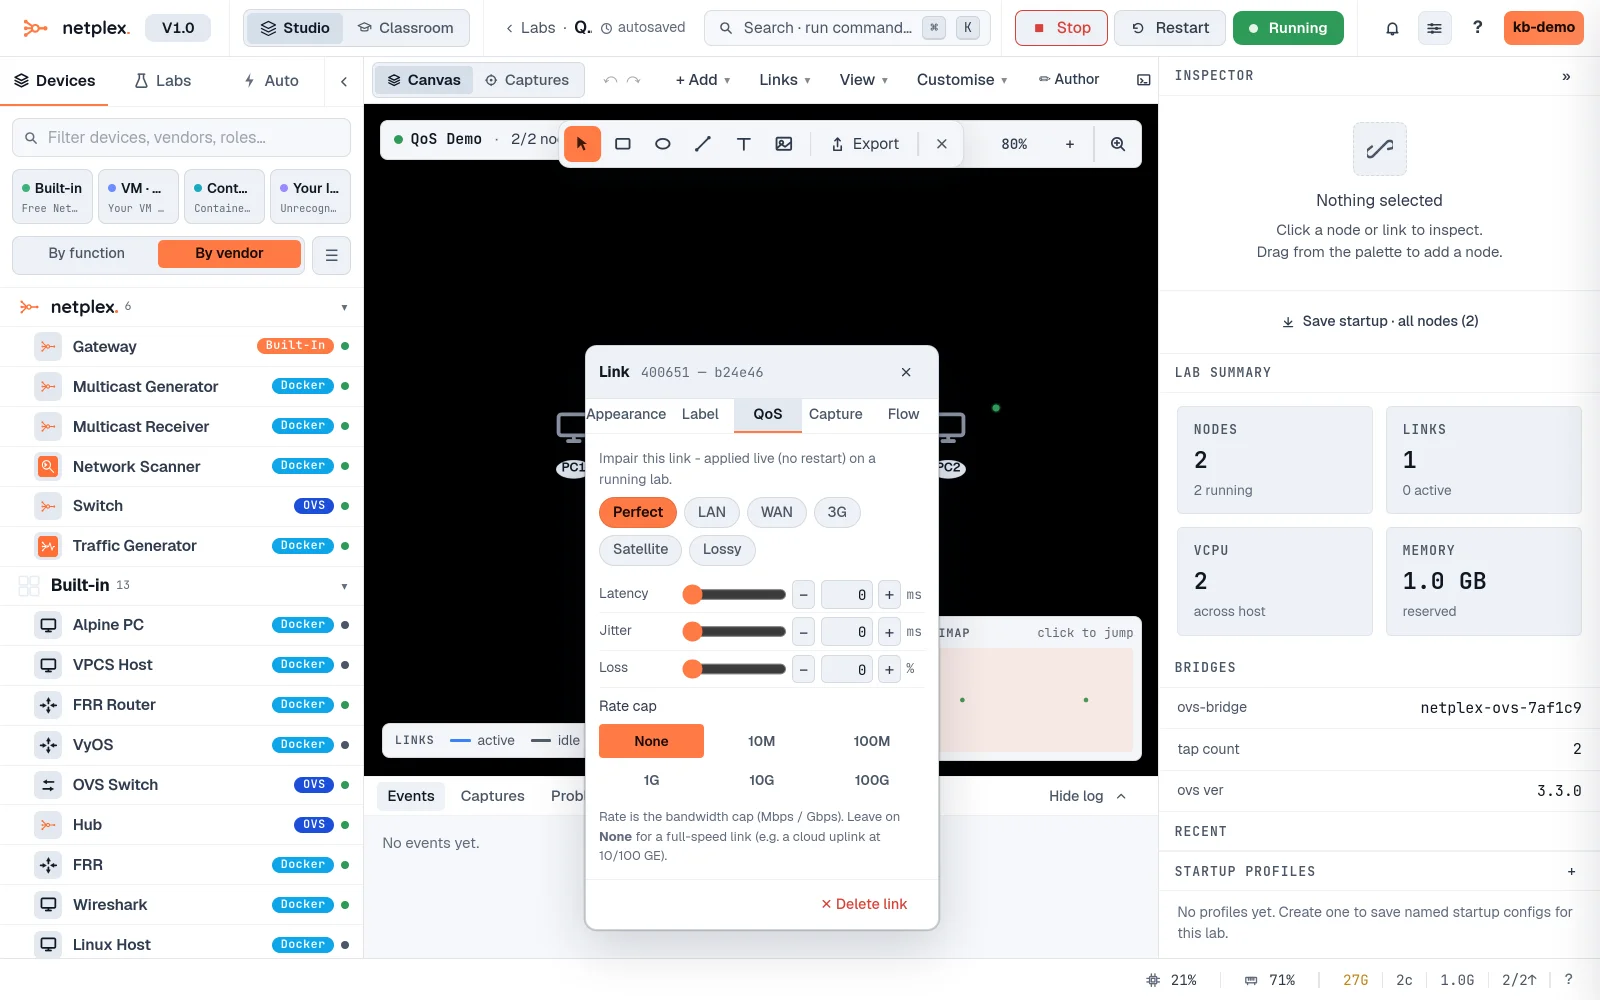Open the Add dropdown menu
Image resolution: width=1600 pixels, height=1000 pixels.
click(703, 80)
